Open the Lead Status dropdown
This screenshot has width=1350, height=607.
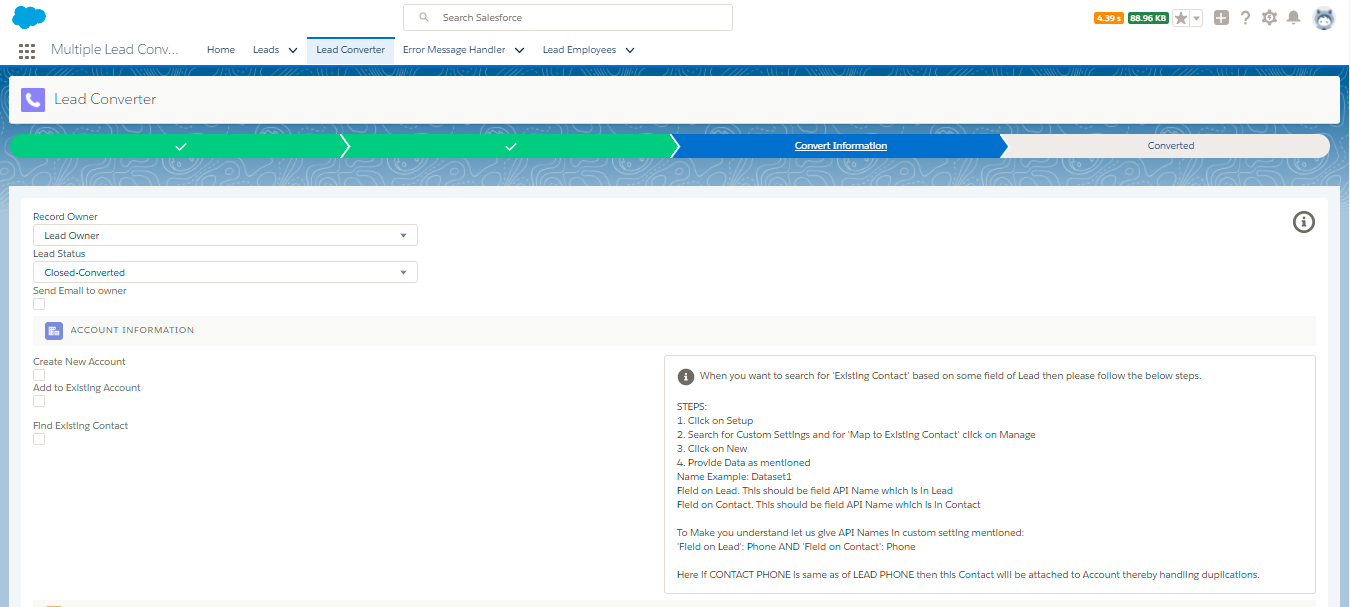pyautogui.click(x=225, y=272)
